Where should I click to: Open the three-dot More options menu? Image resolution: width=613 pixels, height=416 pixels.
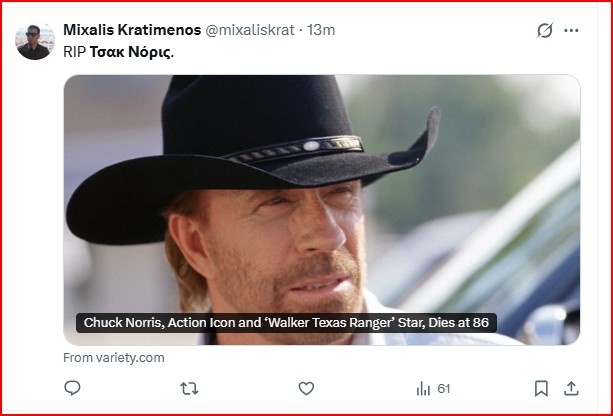572,30
